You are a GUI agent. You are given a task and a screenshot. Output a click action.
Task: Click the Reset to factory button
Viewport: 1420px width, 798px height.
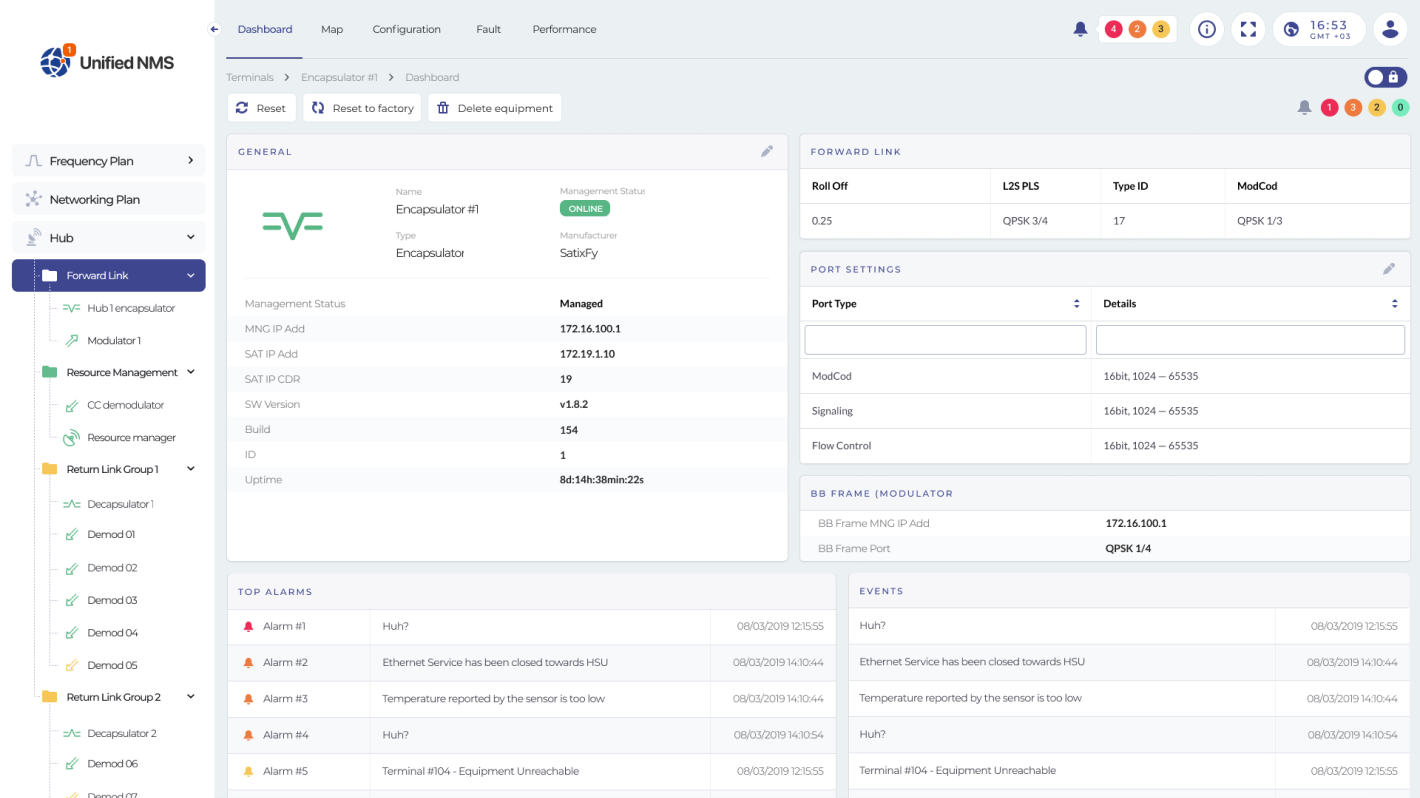click(x=362, y=107)
